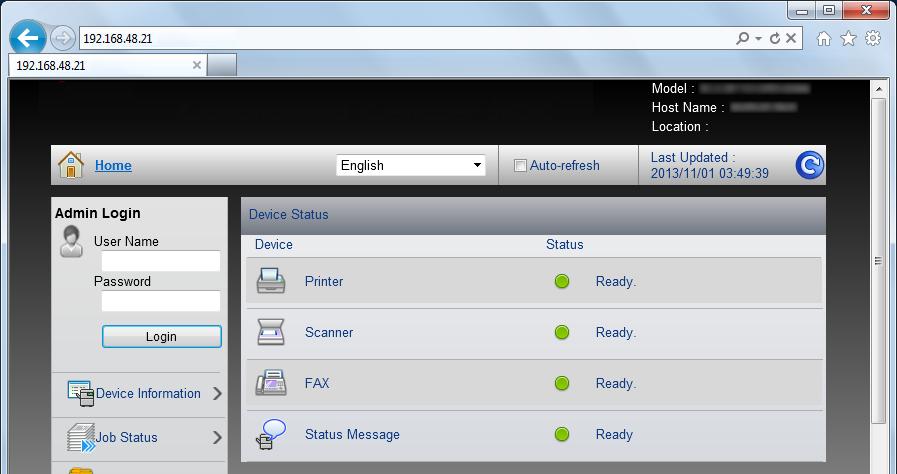Click the Scanner label text

(x=329, y=332)
